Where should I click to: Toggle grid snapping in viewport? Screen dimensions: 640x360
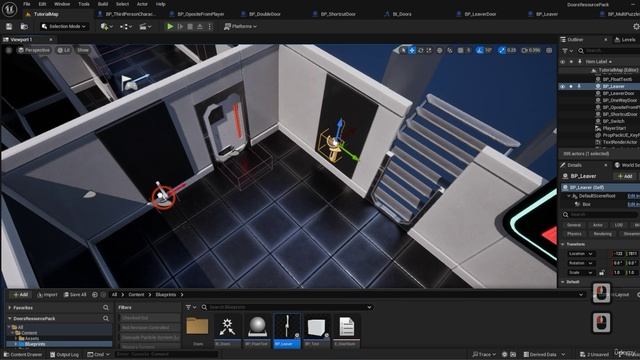pyautogui.click(x=460, y=50)
